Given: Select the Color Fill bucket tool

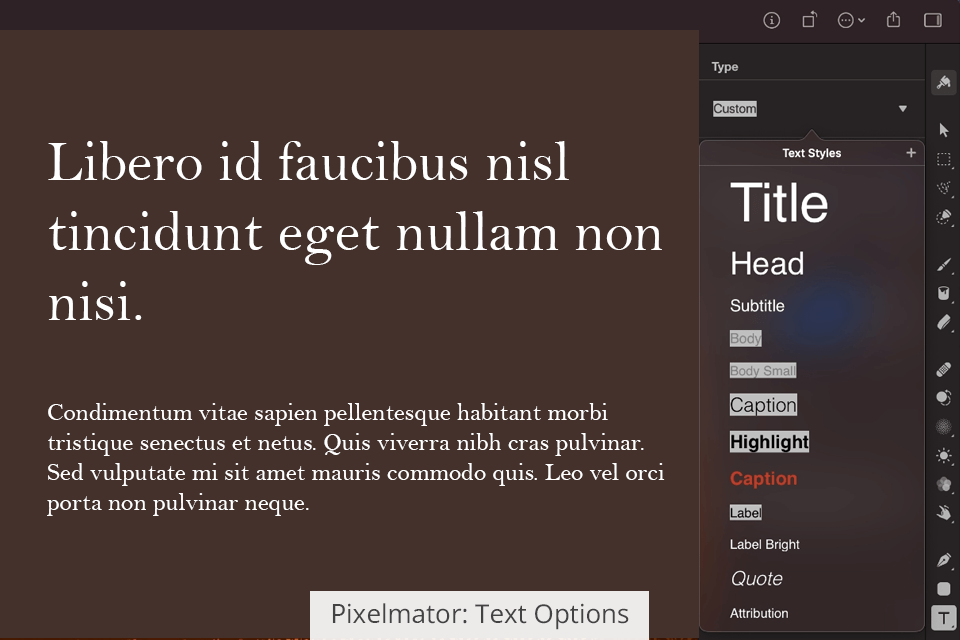Looking at the screenshot, I should coord(943,293).
